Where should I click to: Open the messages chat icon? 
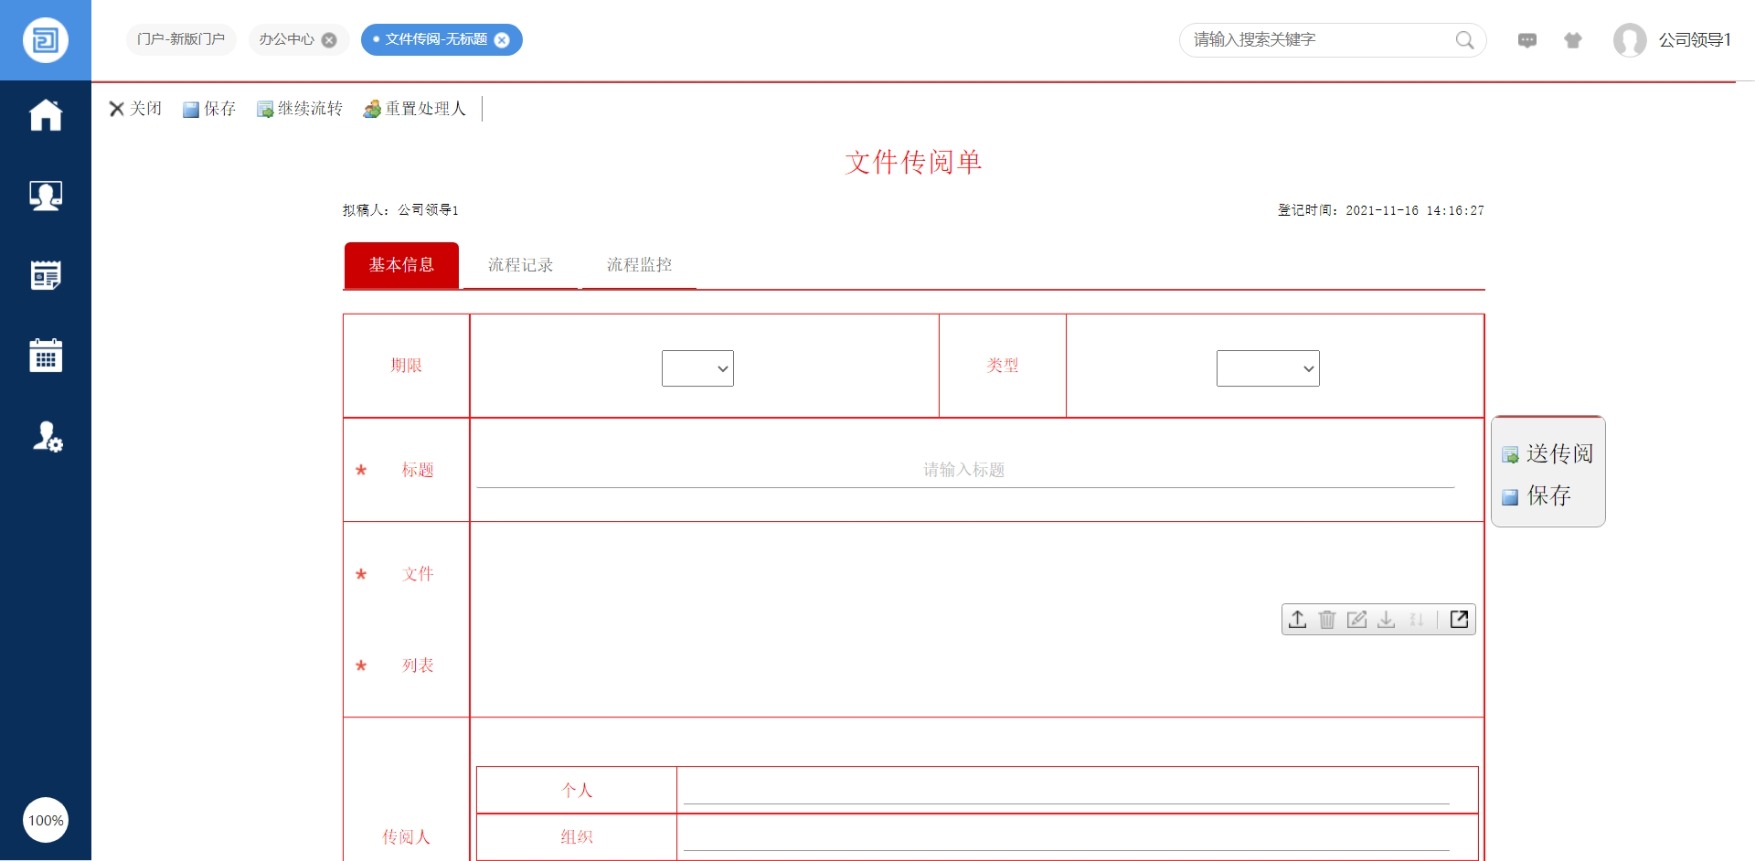click(1527, 40)
